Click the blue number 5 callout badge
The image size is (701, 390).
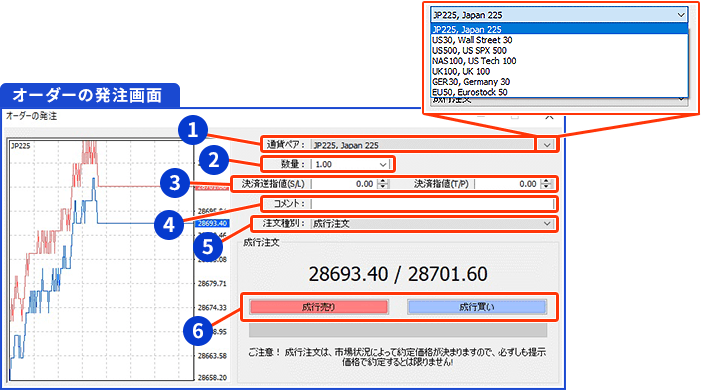[208, 246]
